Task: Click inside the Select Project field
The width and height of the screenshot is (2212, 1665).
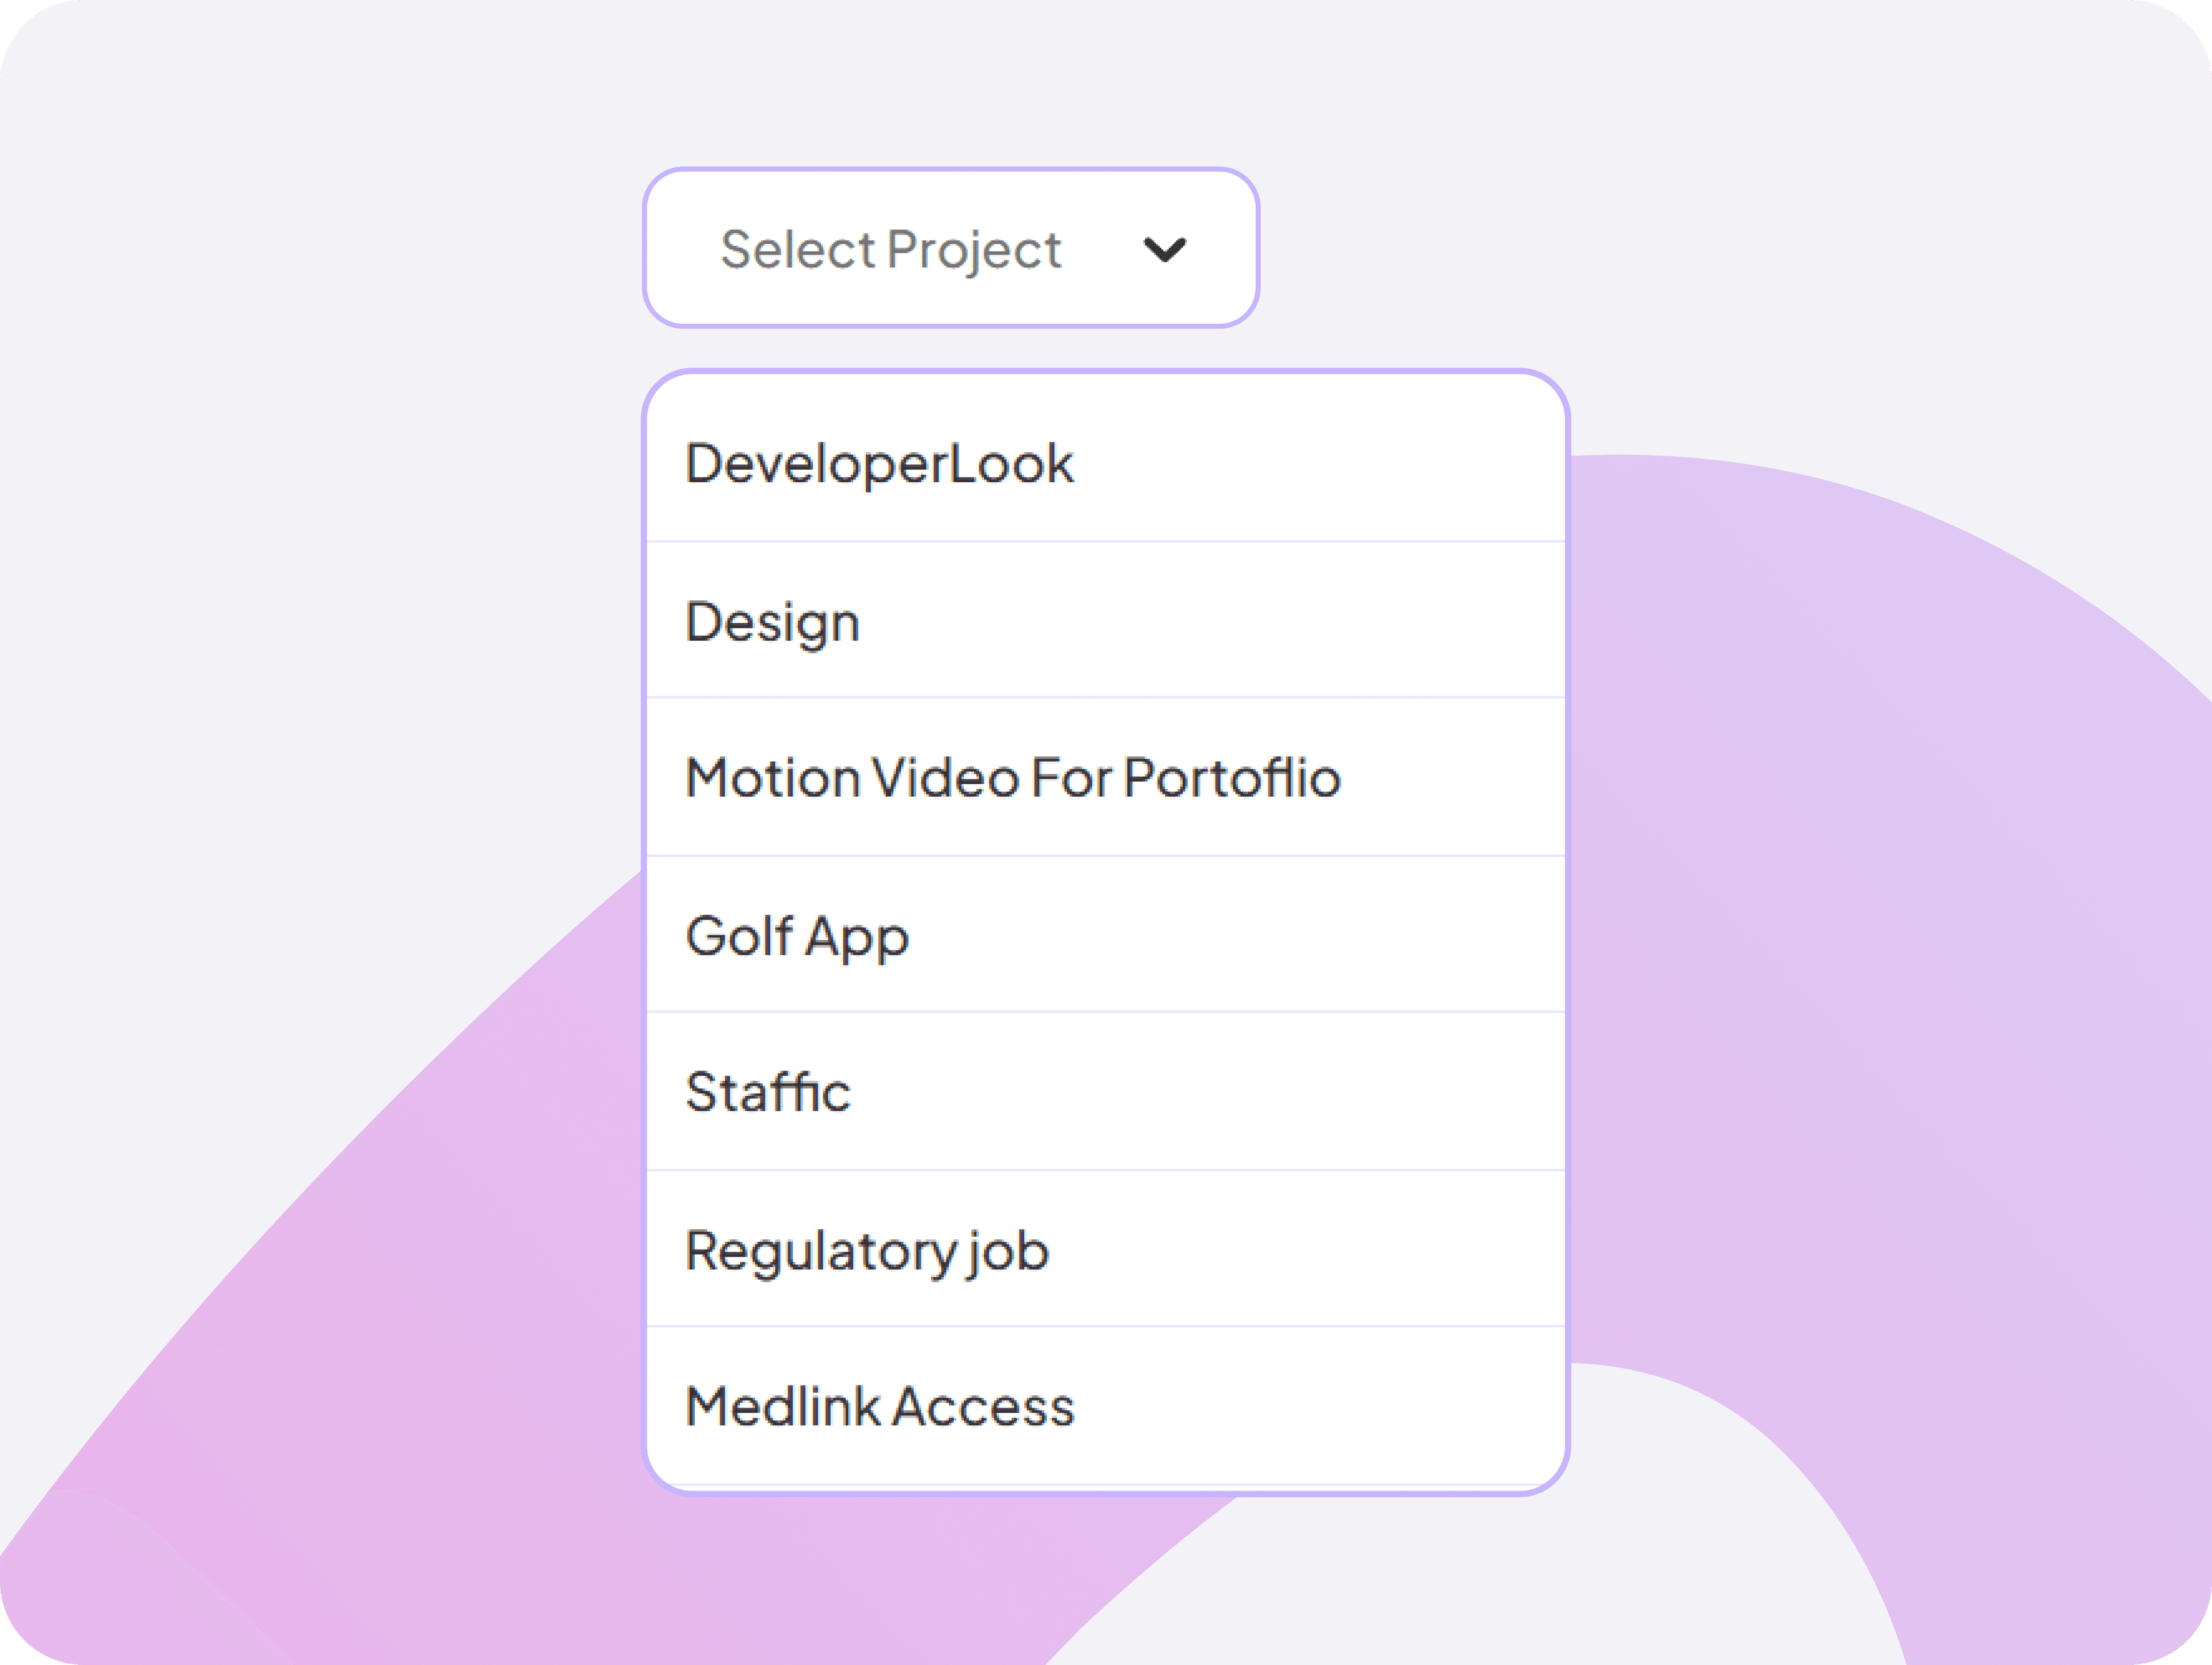Action: pyautogui.click(x=950, y=247)
